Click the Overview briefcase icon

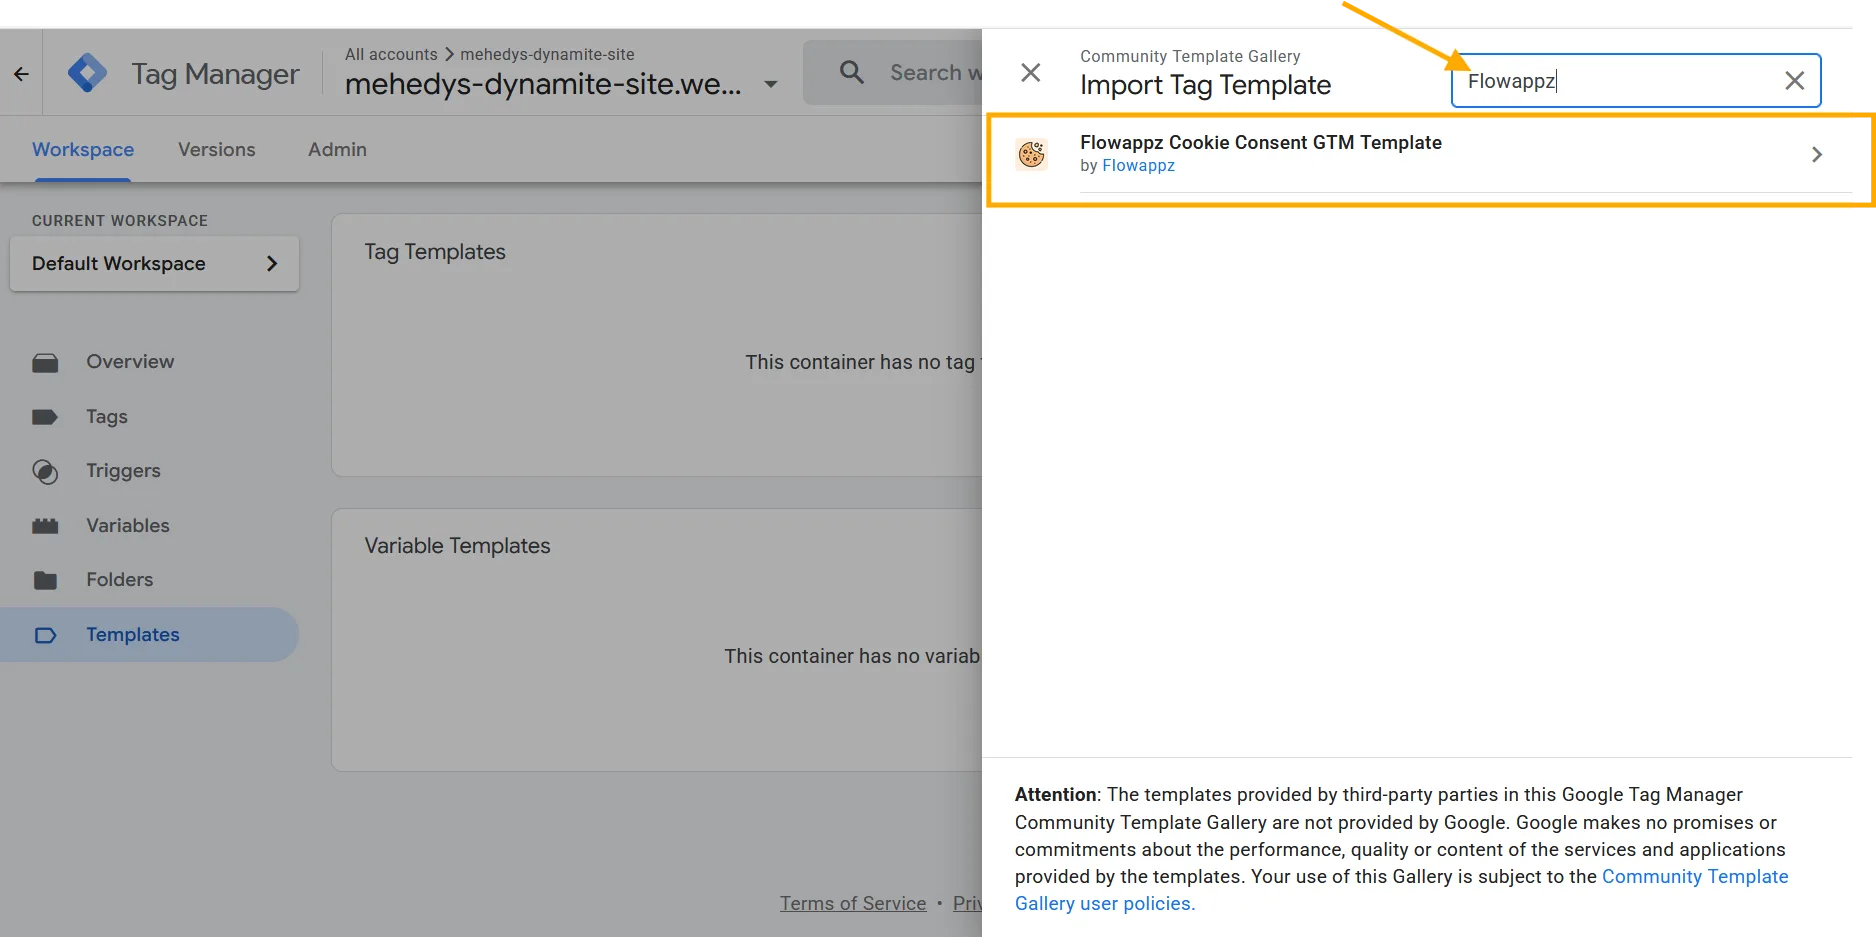[45, 363]
